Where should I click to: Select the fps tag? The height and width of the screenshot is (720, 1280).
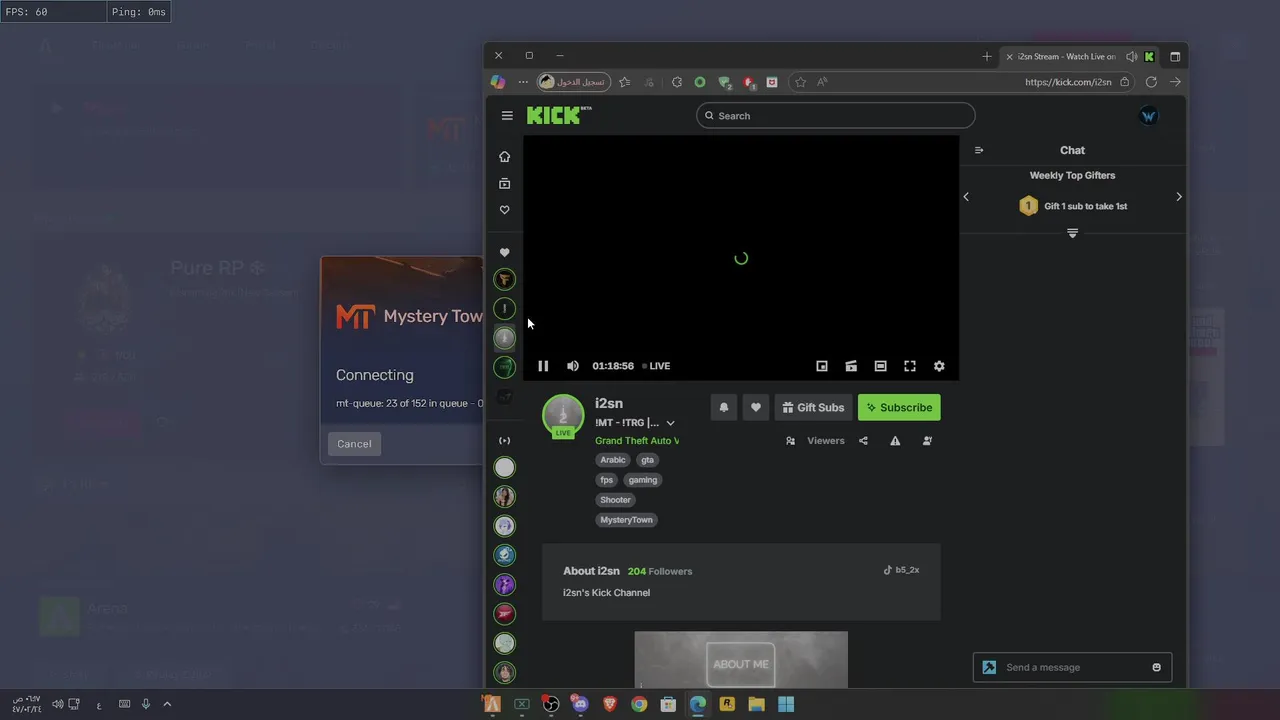[x=607, y=480]
